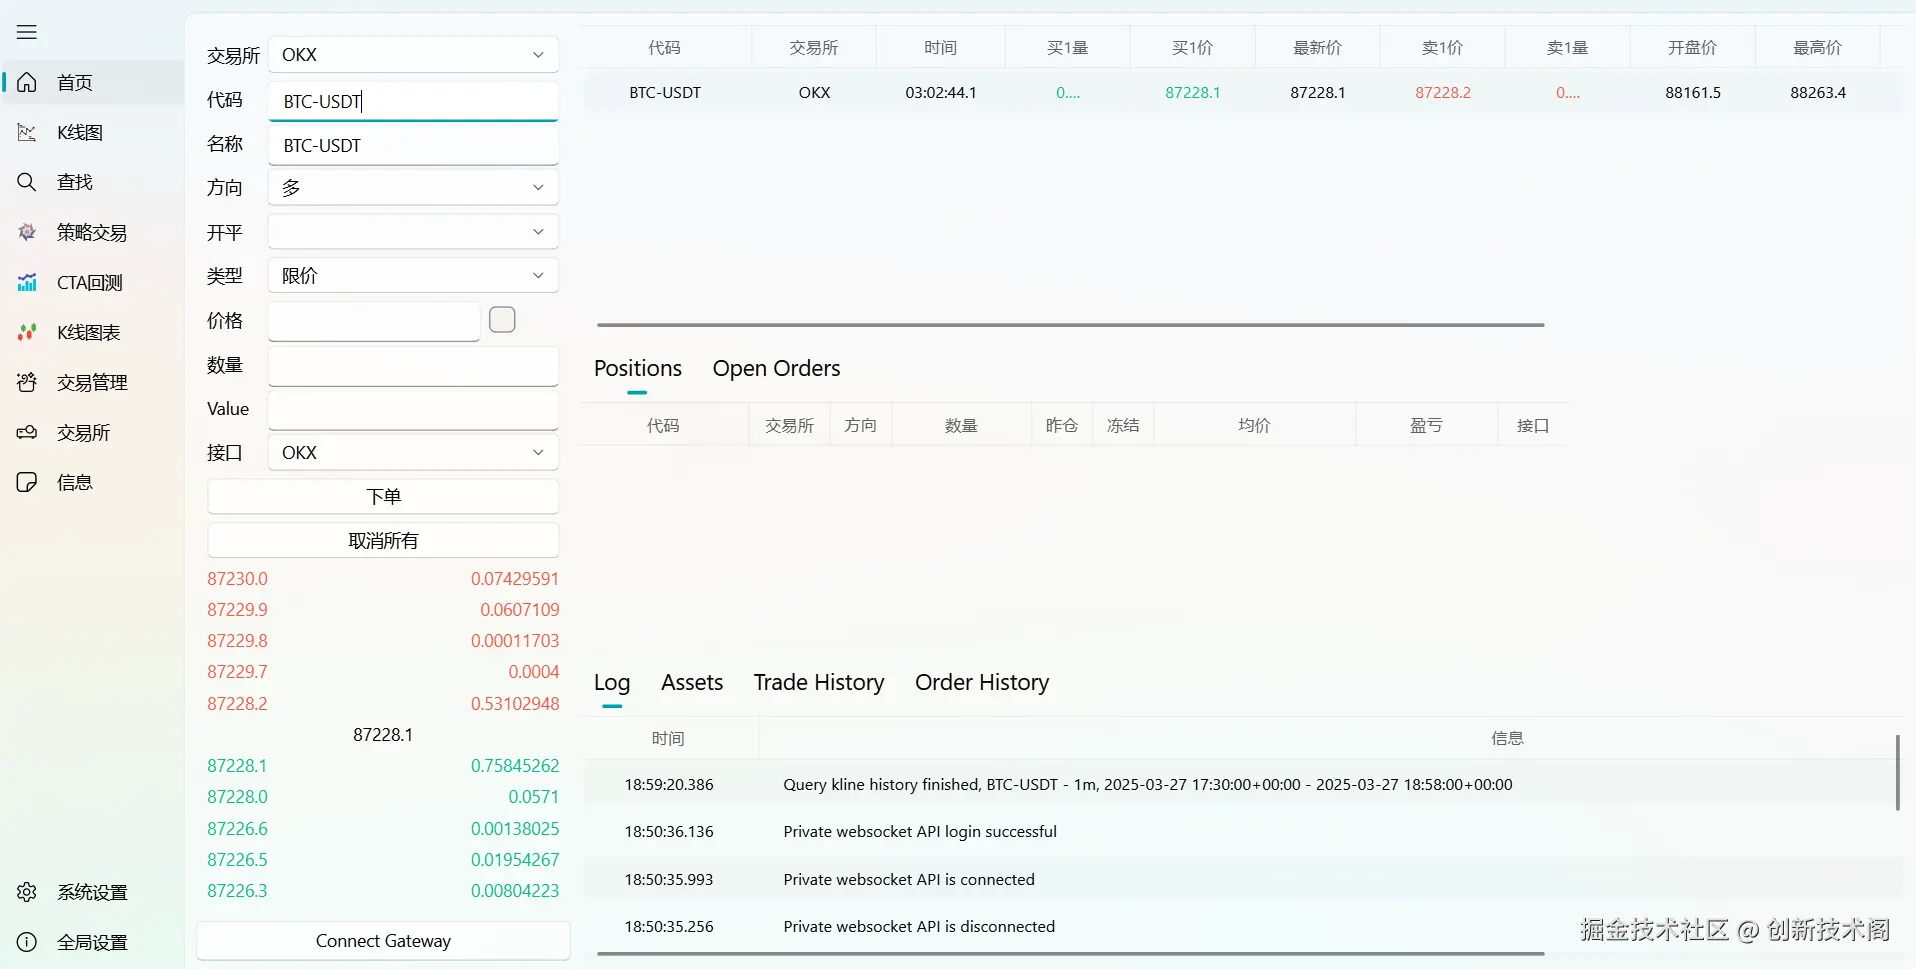Click the 卖1价 column header
Image resolution: width=1916 pixels, height=969 pixels.
pos(1442,48)
